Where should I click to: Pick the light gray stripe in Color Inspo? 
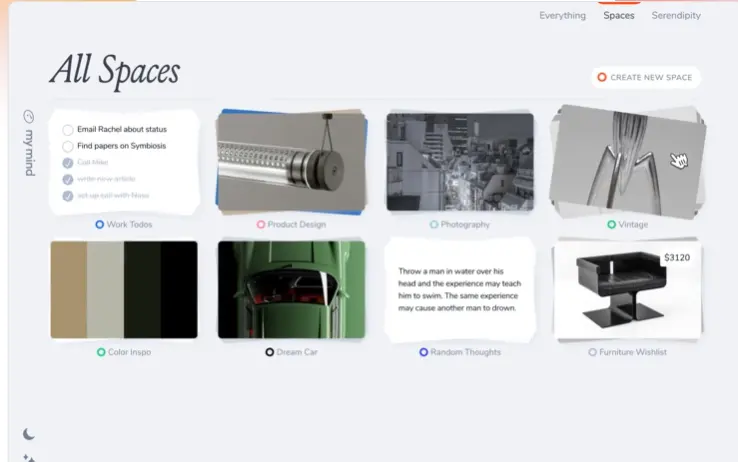(105, 289)
